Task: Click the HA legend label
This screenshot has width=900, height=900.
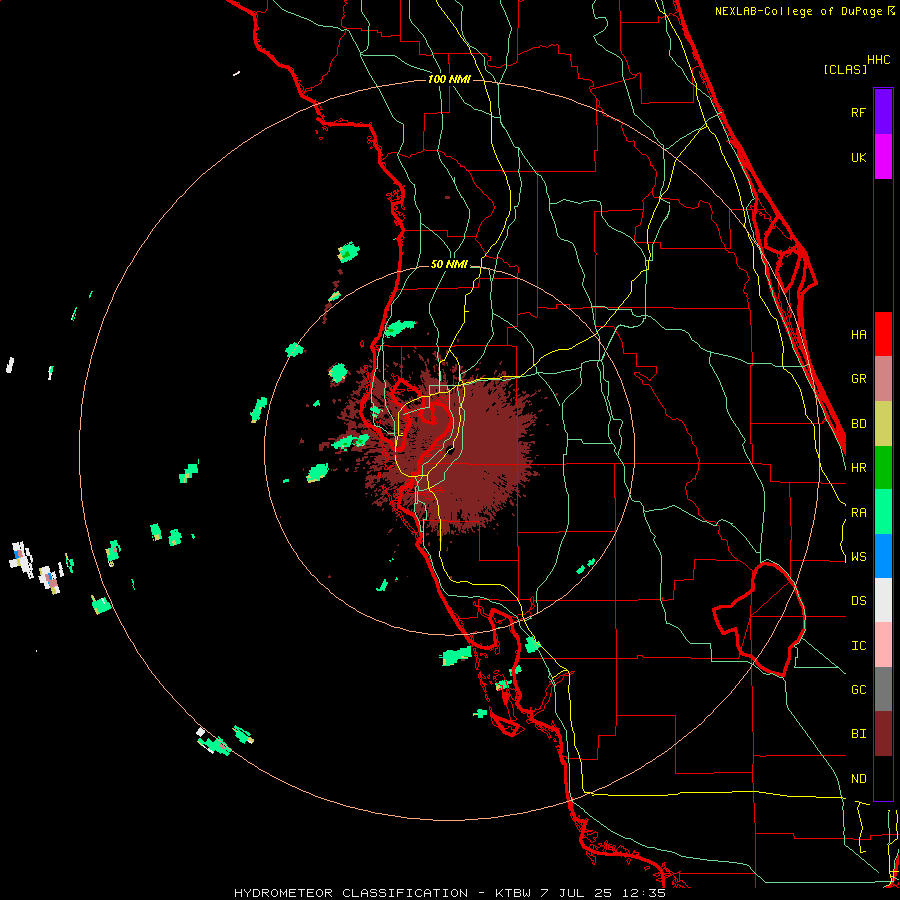Action: pos(858,334)
